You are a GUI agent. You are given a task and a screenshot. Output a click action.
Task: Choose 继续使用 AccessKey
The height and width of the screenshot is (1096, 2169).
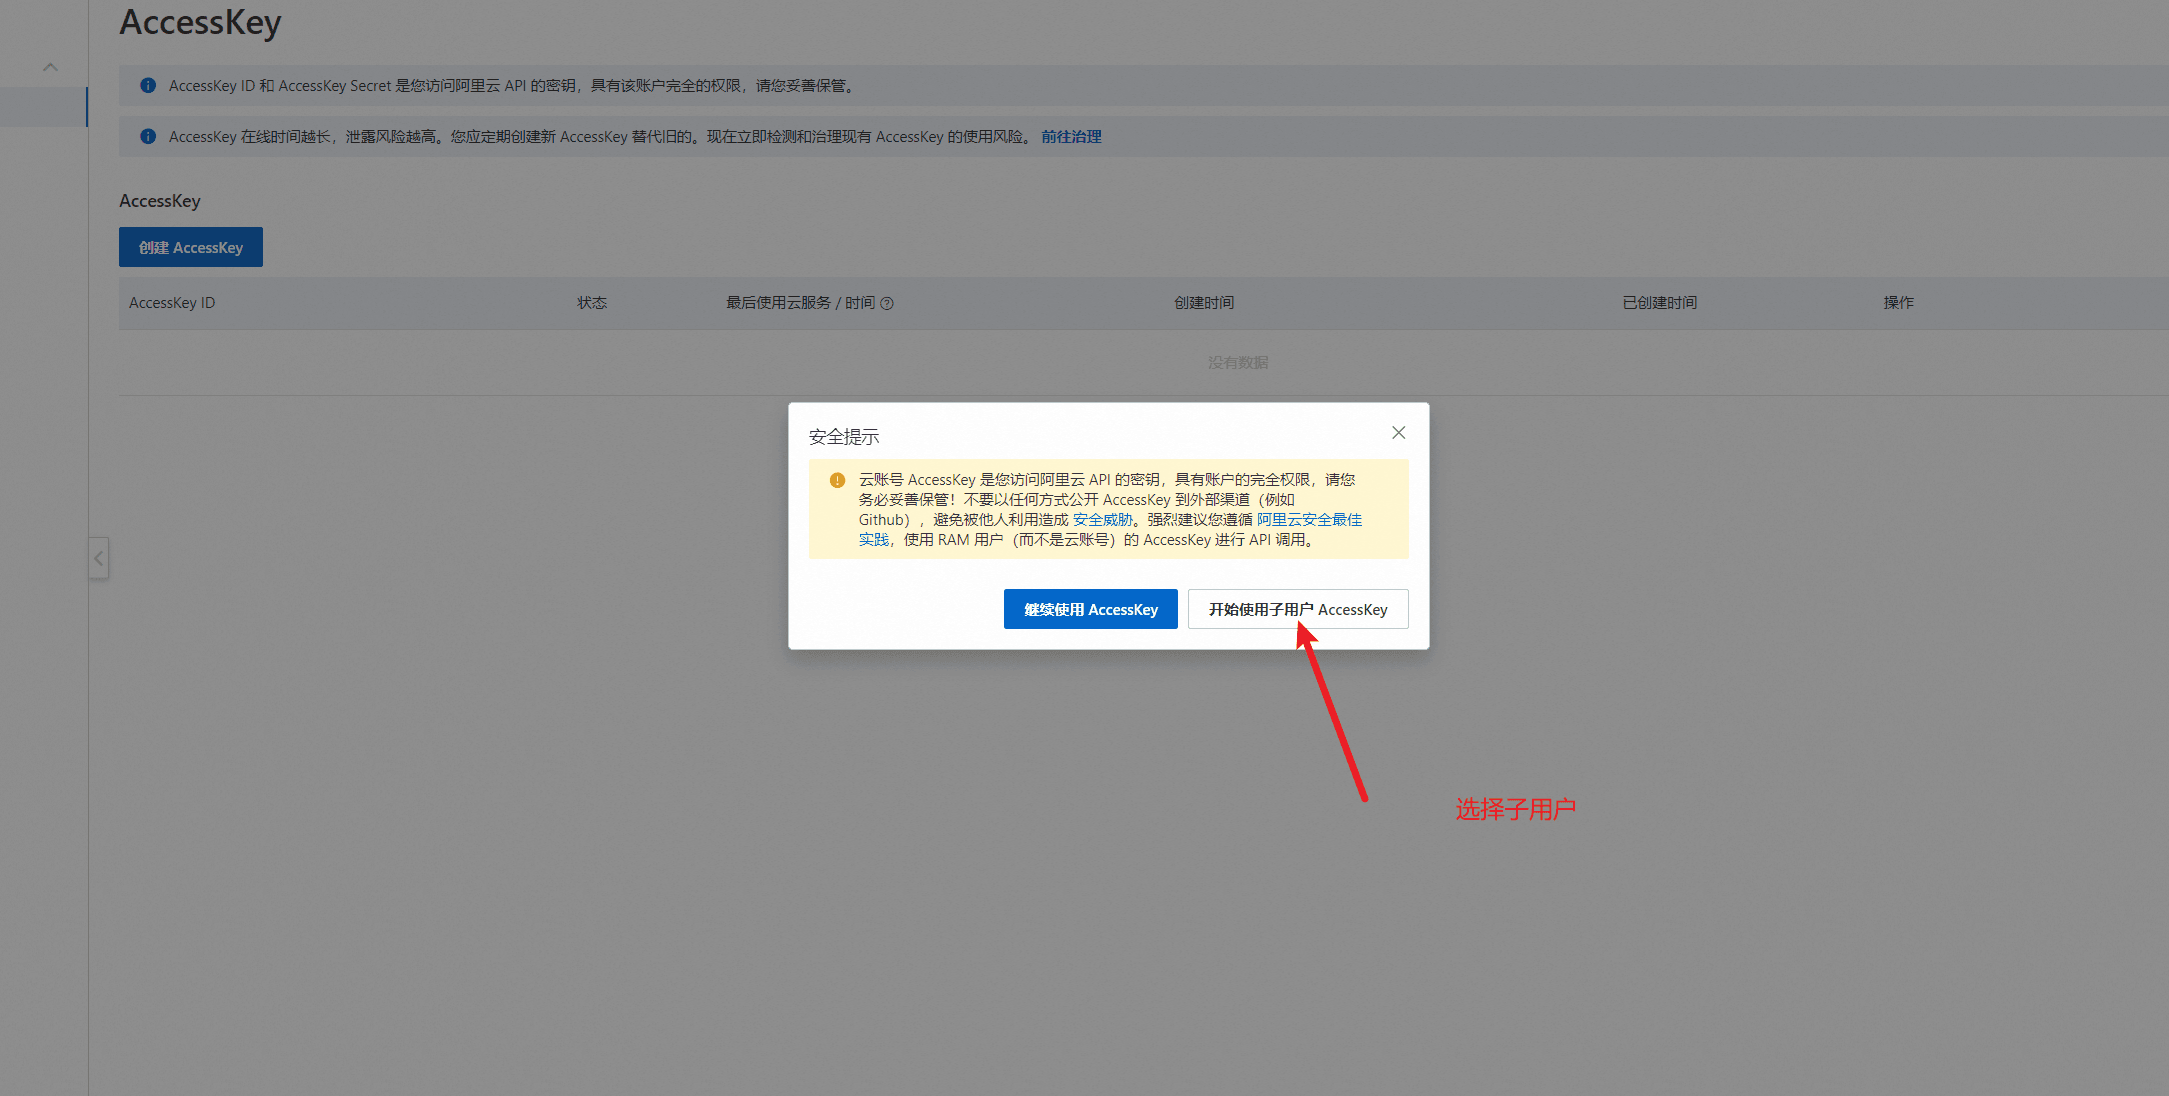point(1090,609)
